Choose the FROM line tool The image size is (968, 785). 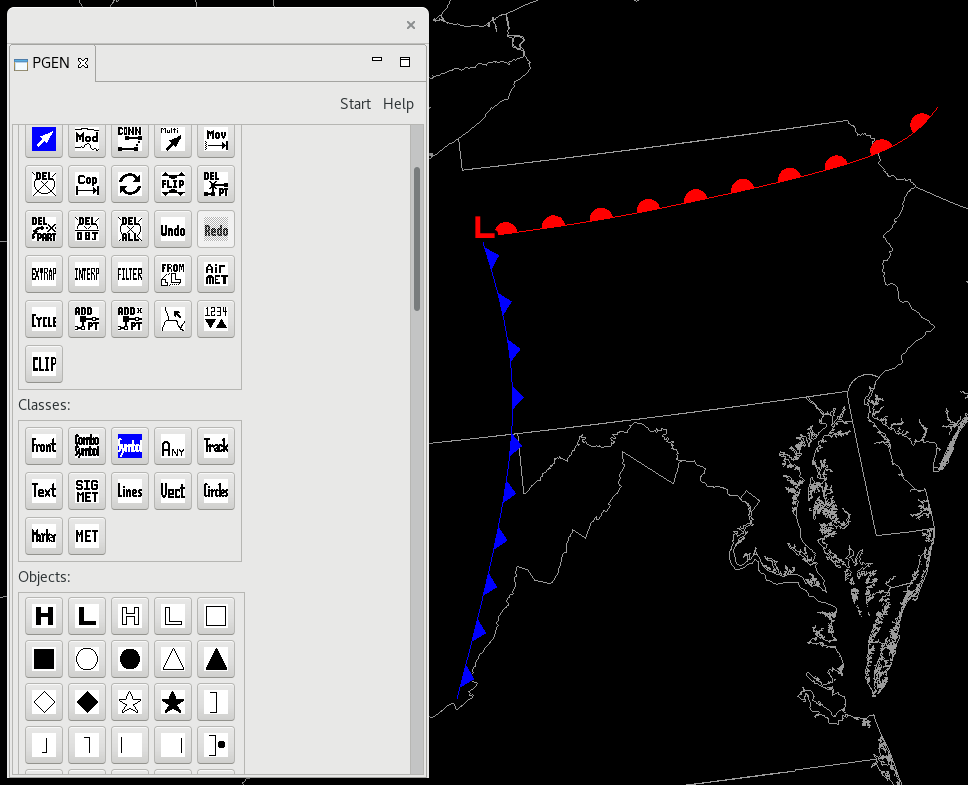pyautogui.click(x=173, y=274)
